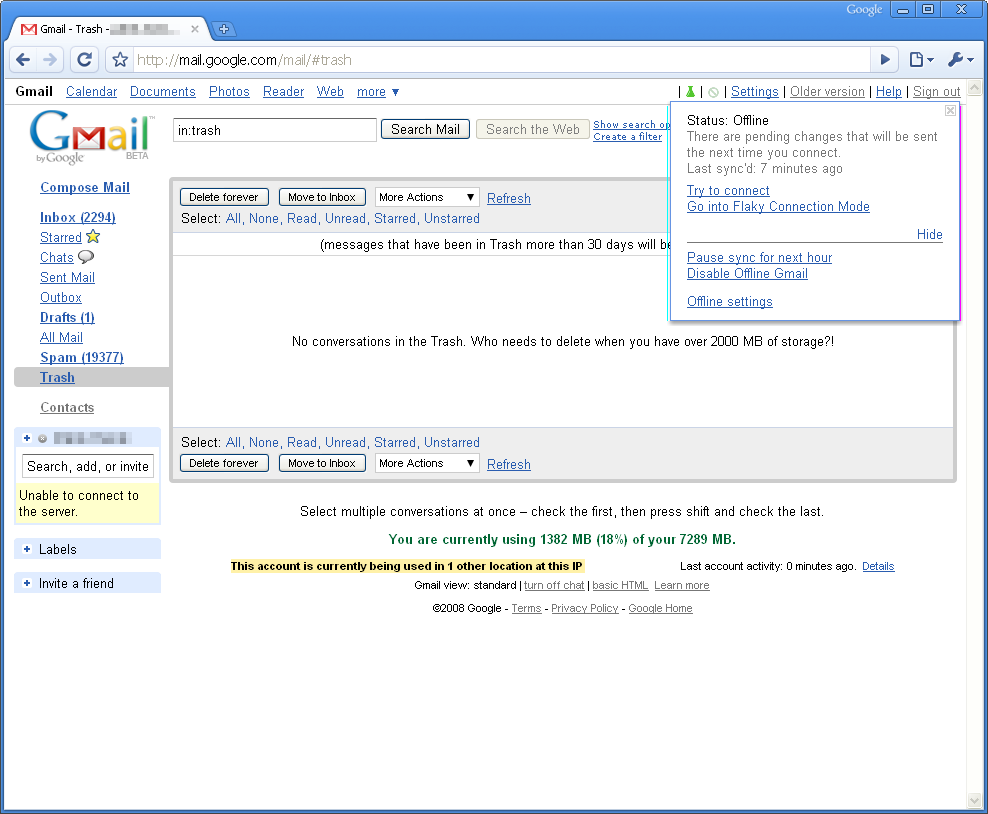Viewport: 988px width, 814px height.
Task: Hide the offline status details
Action: pos(929,234)
